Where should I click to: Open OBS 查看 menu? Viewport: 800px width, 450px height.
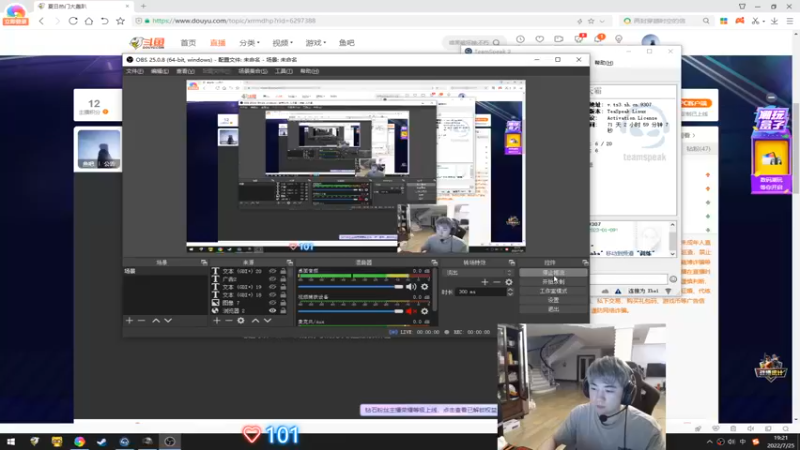point(185,71)
